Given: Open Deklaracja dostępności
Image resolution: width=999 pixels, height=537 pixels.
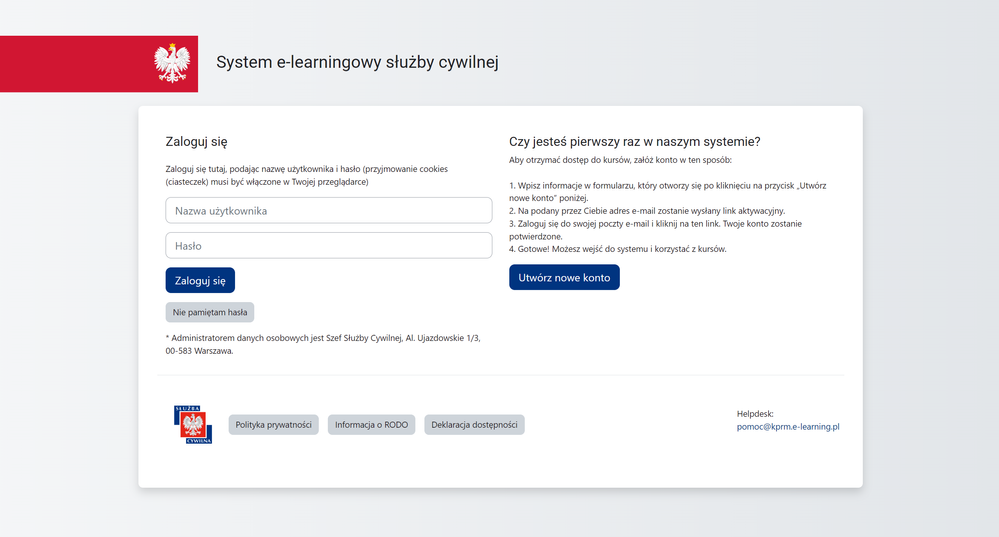Looking at the screenshot, I should 474,425.
